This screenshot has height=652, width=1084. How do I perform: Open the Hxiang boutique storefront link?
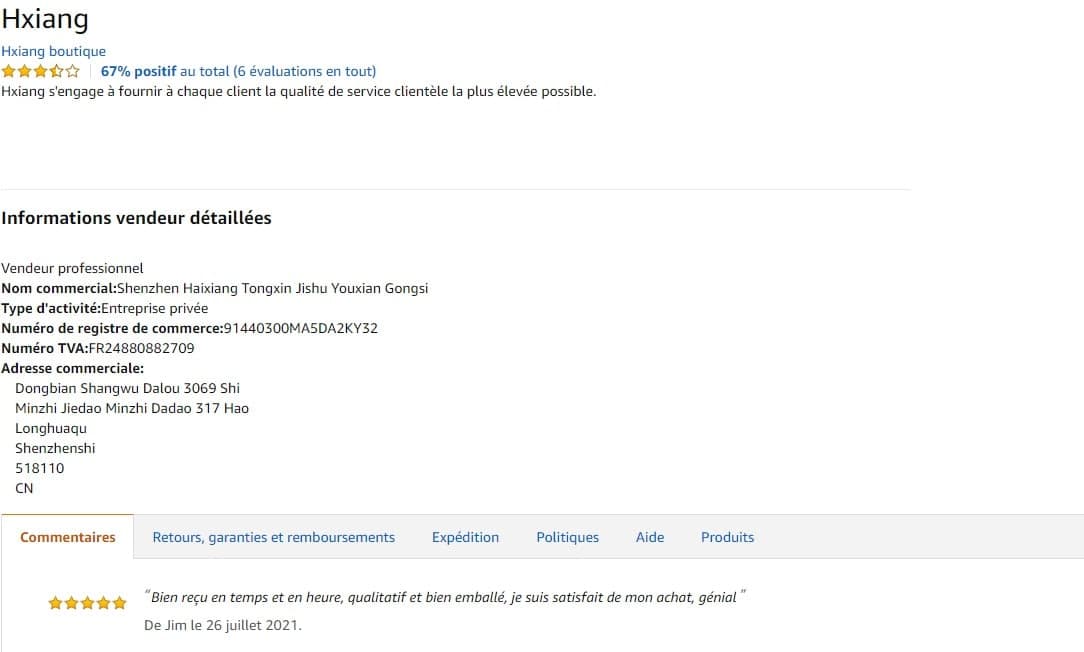point(53,51)
